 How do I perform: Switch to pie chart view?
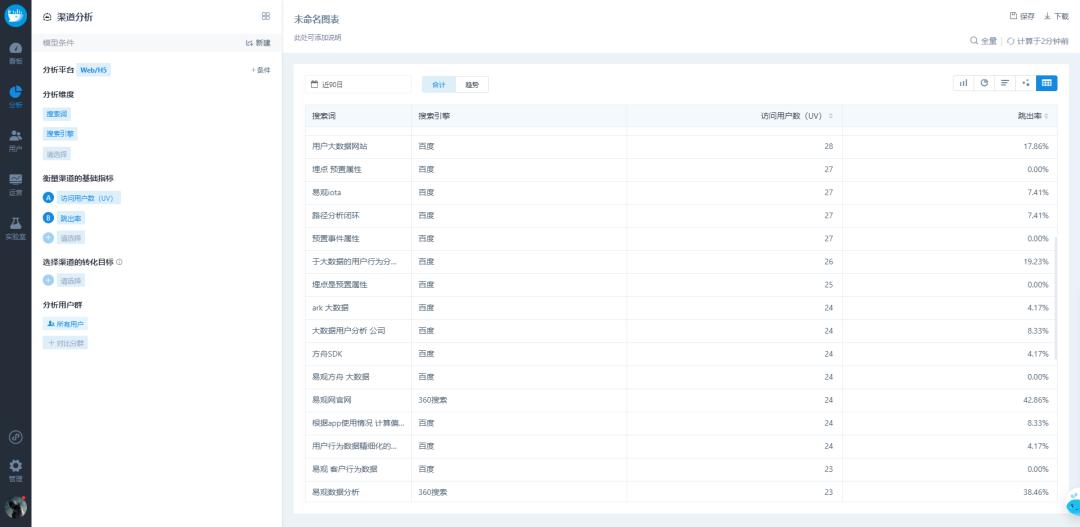(x=984, y=83)
